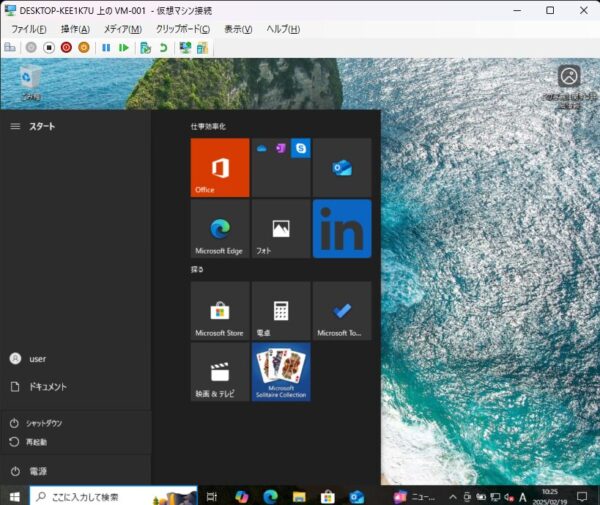600x505 pixels.
Task: Open the desktop shortcut icon at top right
Action: pyautogui.click(x=569, y=86)
